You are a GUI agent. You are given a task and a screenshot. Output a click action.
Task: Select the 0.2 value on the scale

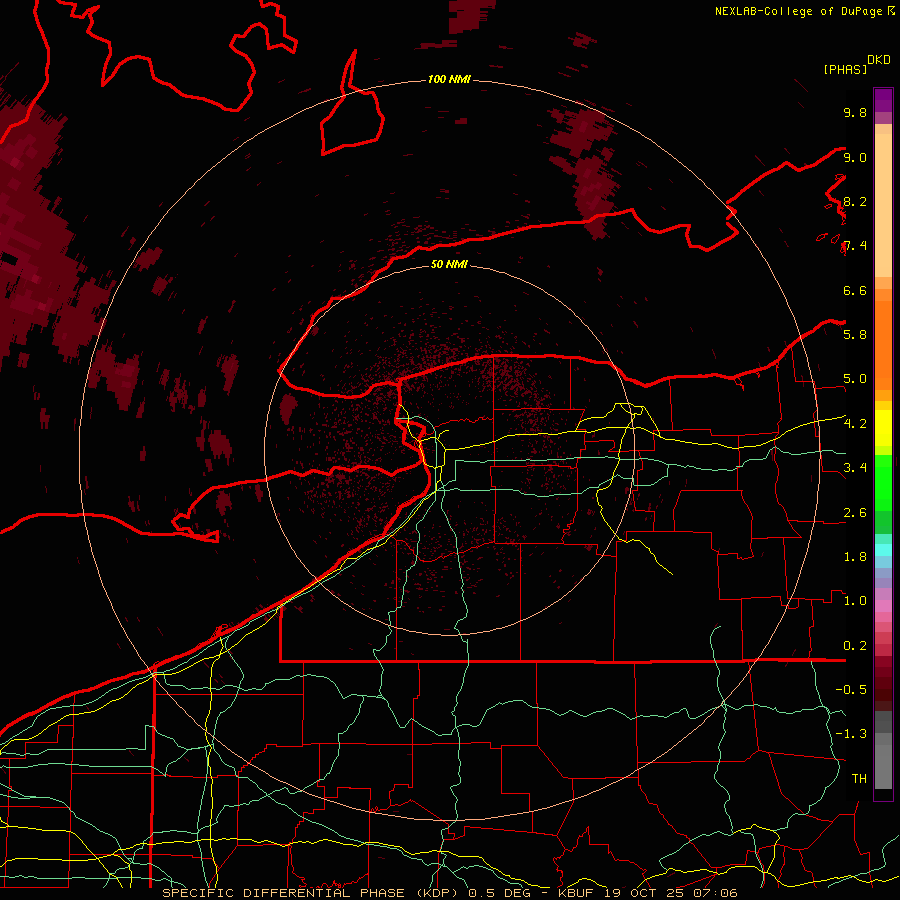point(855,646)
